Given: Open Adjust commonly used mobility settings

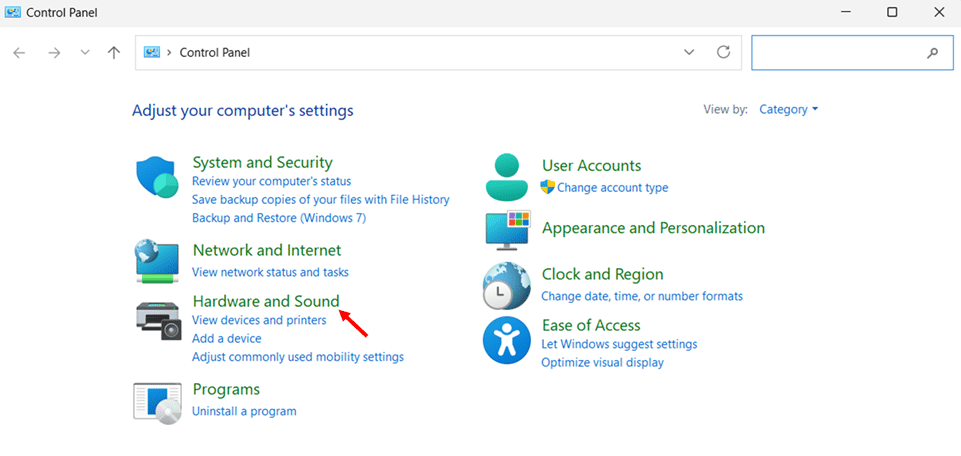Looking at the screenshot, I should [x=298, y=357].
